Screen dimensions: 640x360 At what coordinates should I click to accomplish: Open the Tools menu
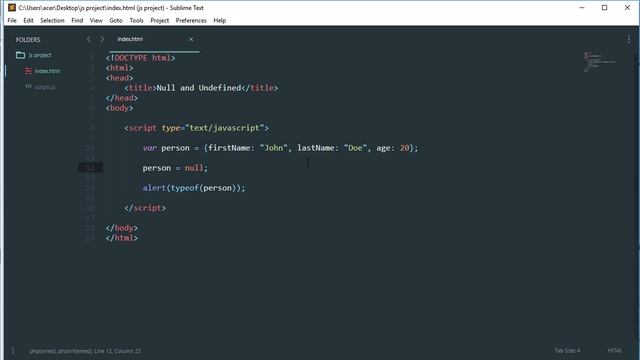click(x=136, y=20)
